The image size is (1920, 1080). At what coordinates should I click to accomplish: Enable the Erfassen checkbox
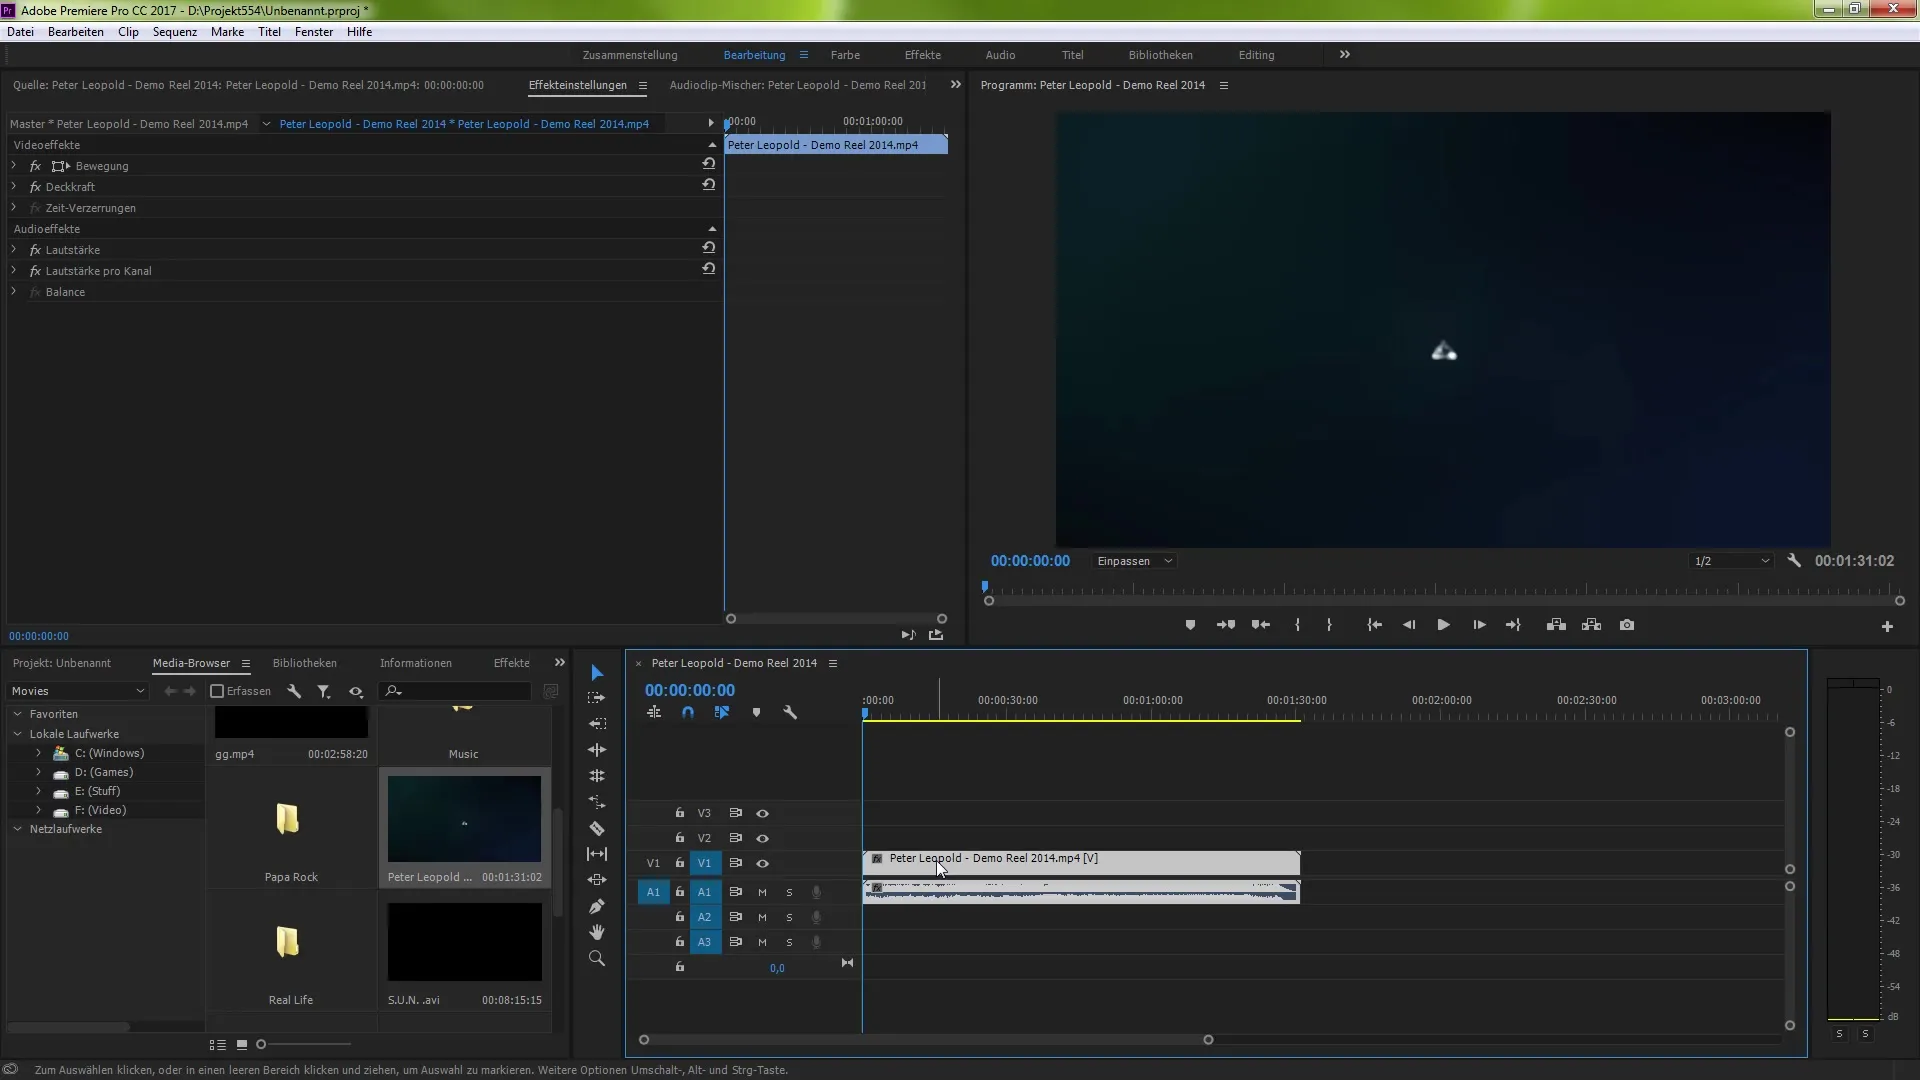click(217, 691)
